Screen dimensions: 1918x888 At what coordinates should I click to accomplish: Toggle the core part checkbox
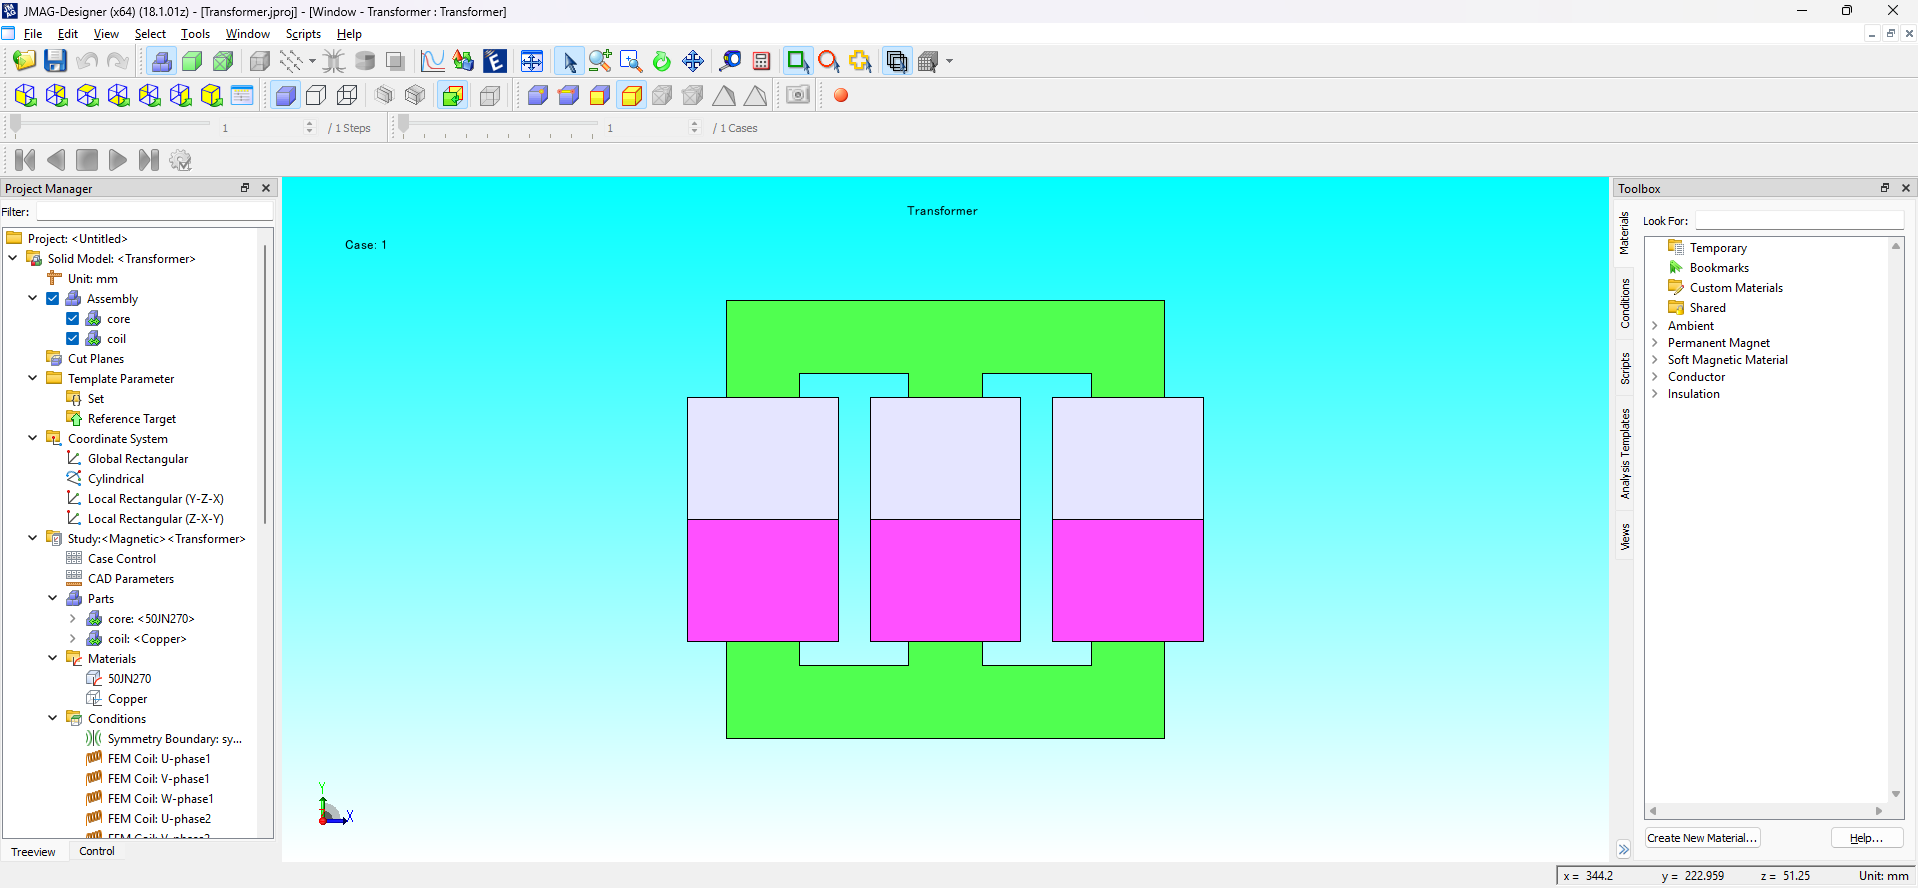click(73, 319)
